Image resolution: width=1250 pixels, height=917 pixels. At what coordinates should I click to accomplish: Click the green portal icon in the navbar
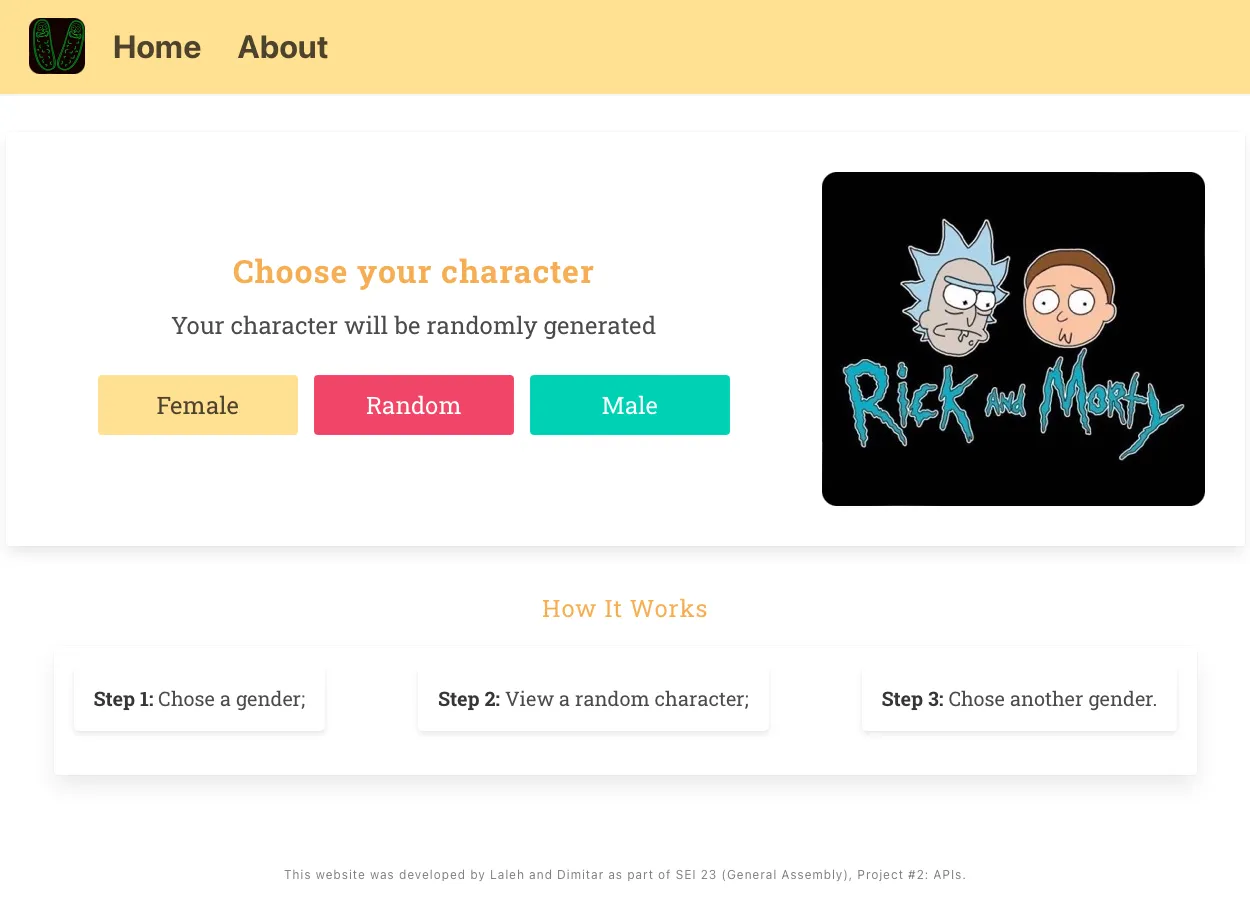[x=57, y=45]
